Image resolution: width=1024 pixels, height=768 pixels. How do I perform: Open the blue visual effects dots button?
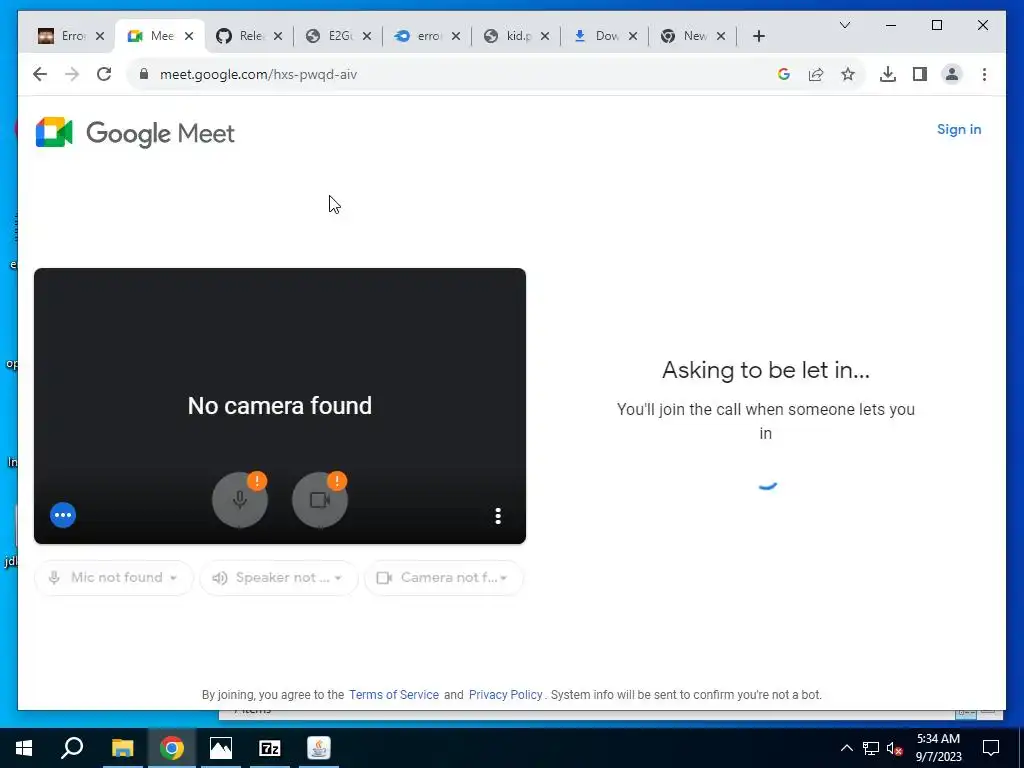[x=63, y=515]
